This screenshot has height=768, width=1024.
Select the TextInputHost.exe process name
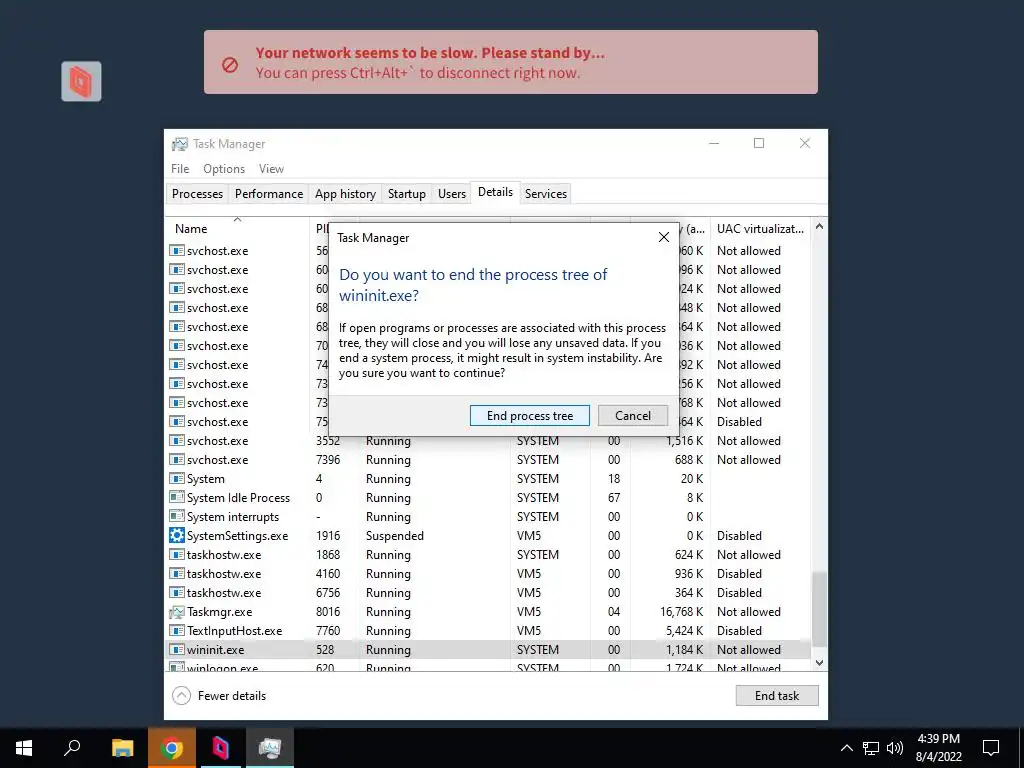(234, 631)
